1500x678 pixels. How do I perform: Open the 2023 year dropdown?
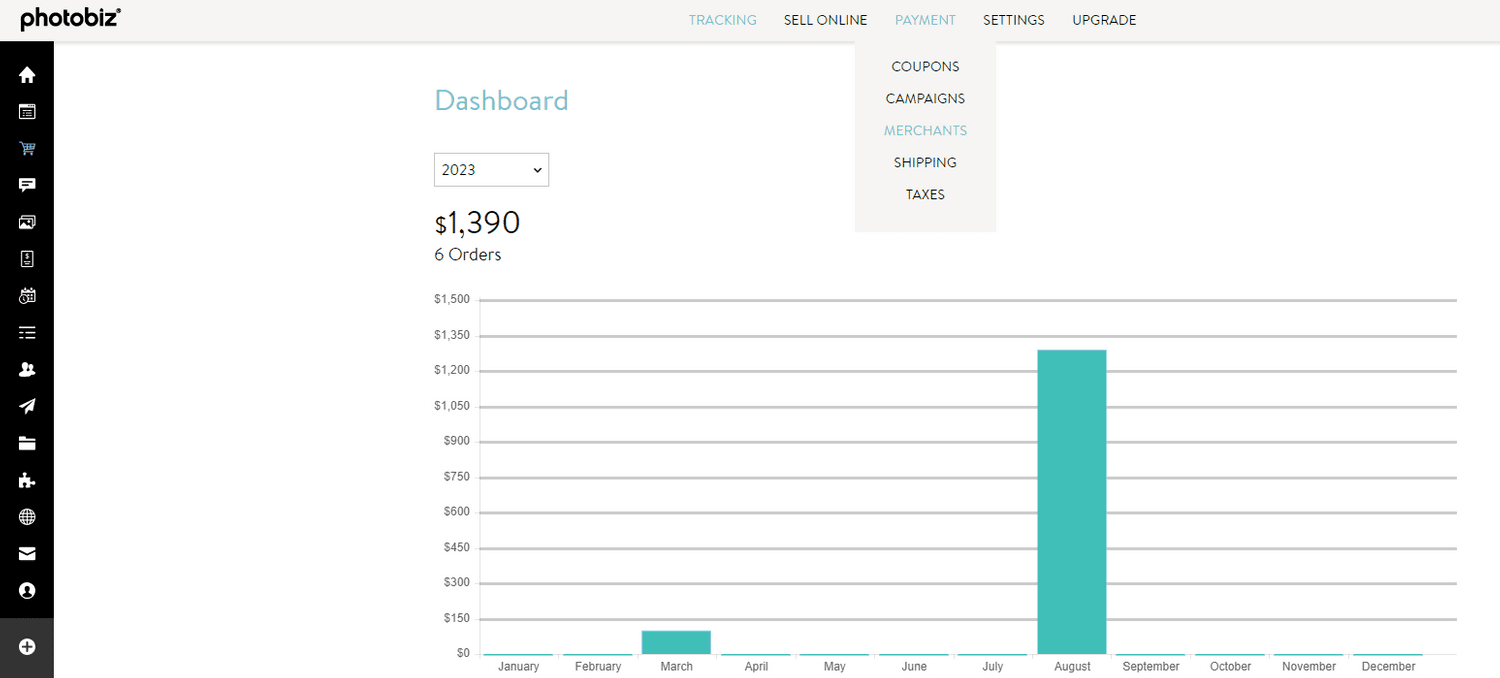[x=491, y=170]
